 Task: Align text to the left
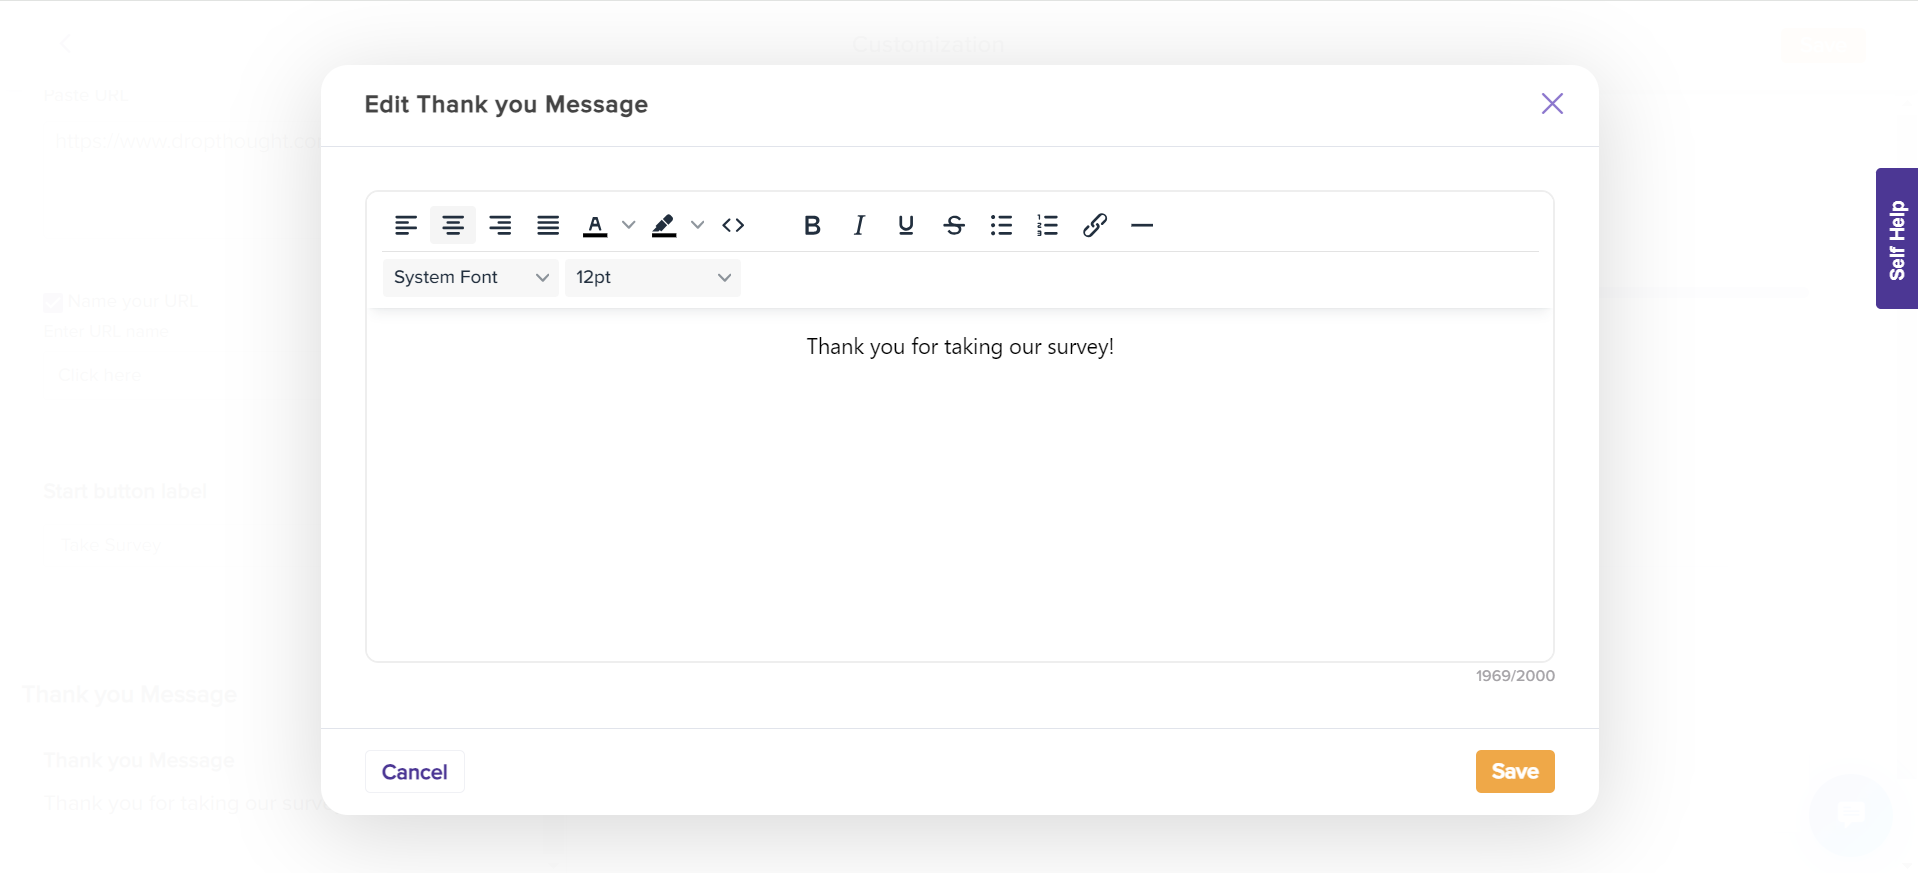point(405,226)
